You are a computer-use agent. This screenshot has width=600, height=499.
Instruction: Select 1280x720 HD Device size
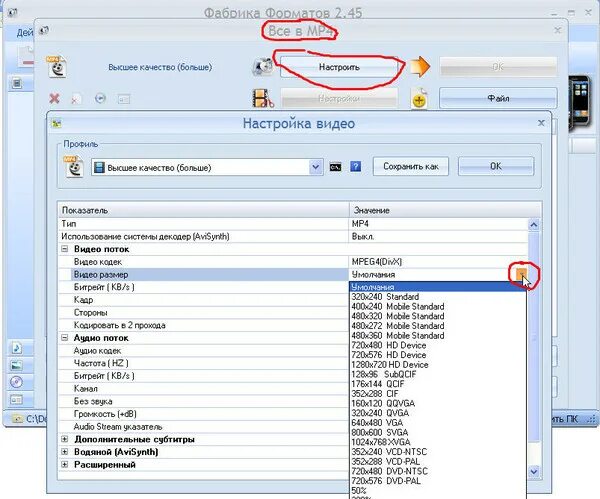(x=438, y=365)
